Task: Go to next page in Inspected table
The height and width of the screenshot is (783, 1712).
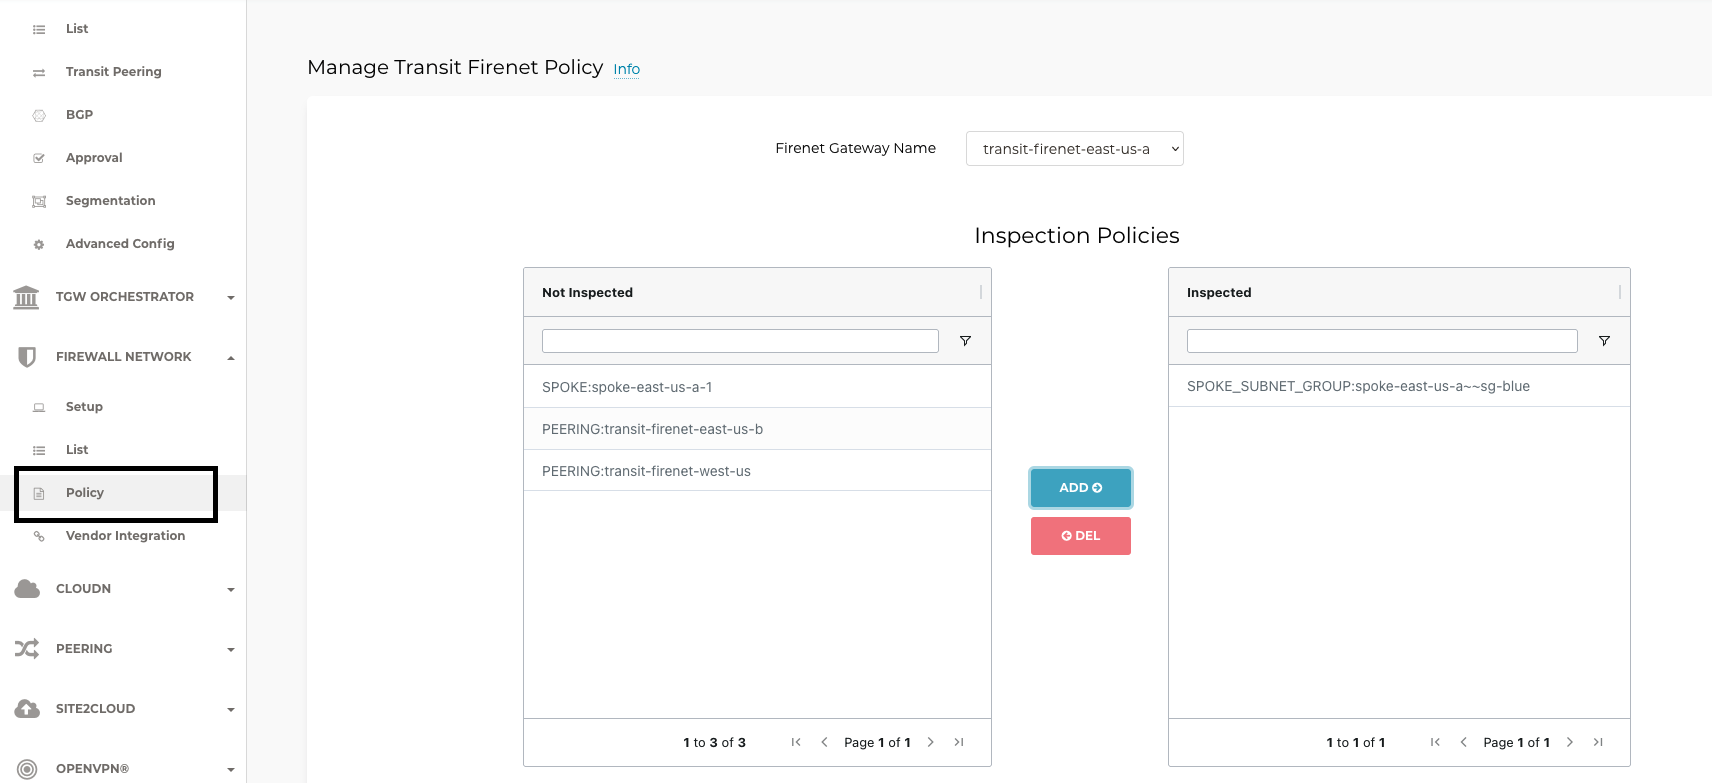Action: (1570, 742)
